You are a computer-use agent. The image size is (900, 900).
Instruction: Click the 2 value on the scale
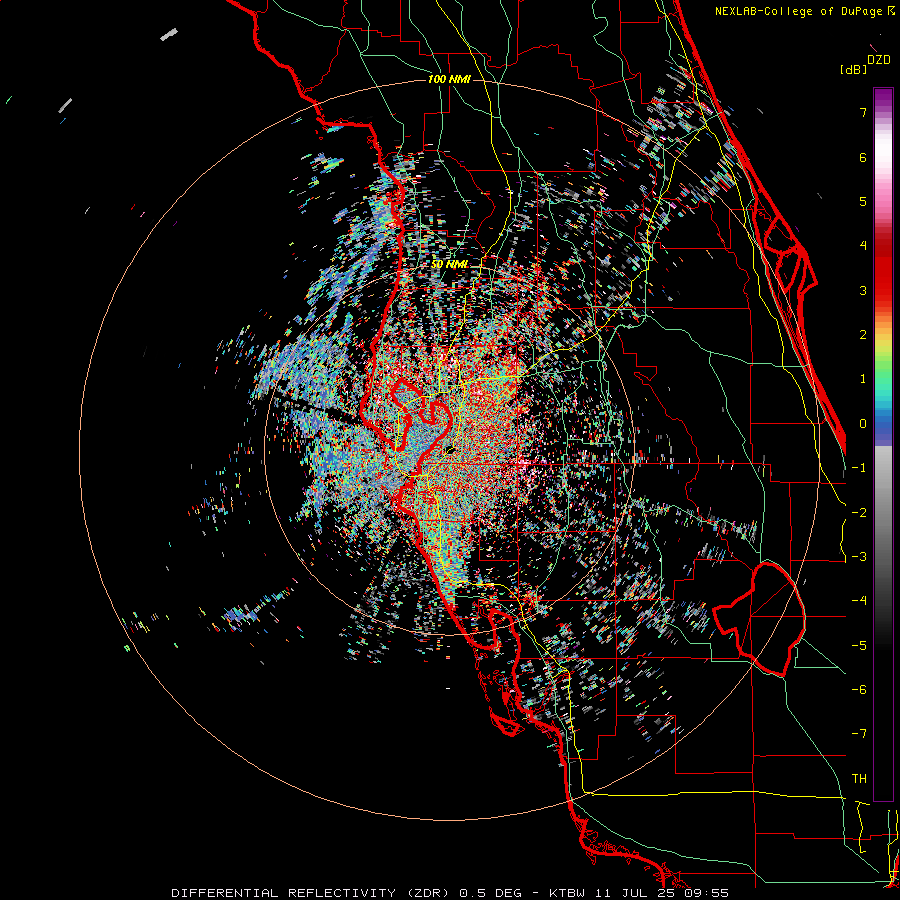pyautogui.click(x=863, y=335)
